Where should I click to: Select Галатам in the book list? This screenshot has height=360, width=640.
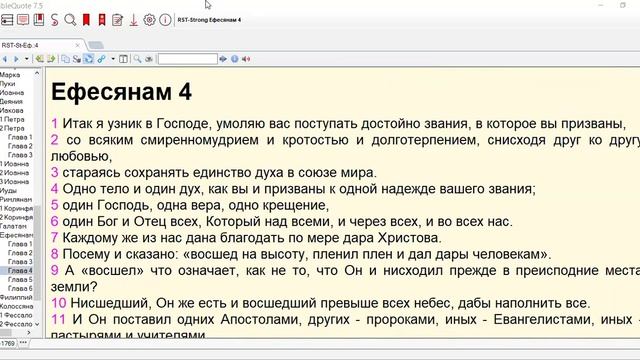coord(13,226)
